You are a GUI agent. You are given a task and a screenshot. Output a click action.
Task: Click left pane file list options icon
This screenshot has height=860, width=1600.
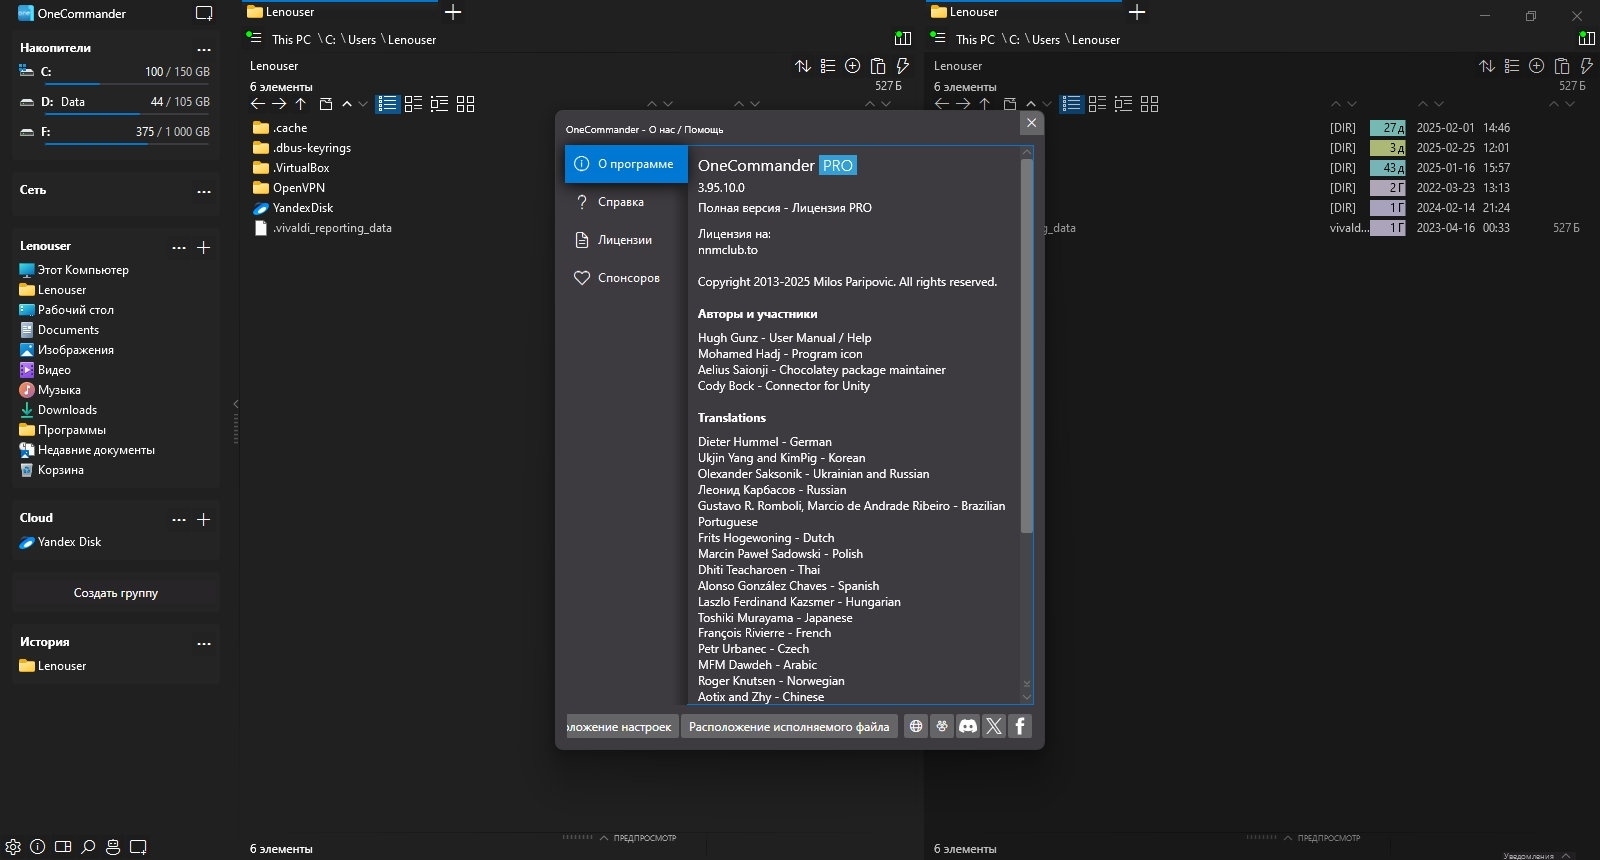tap(828, 66)
